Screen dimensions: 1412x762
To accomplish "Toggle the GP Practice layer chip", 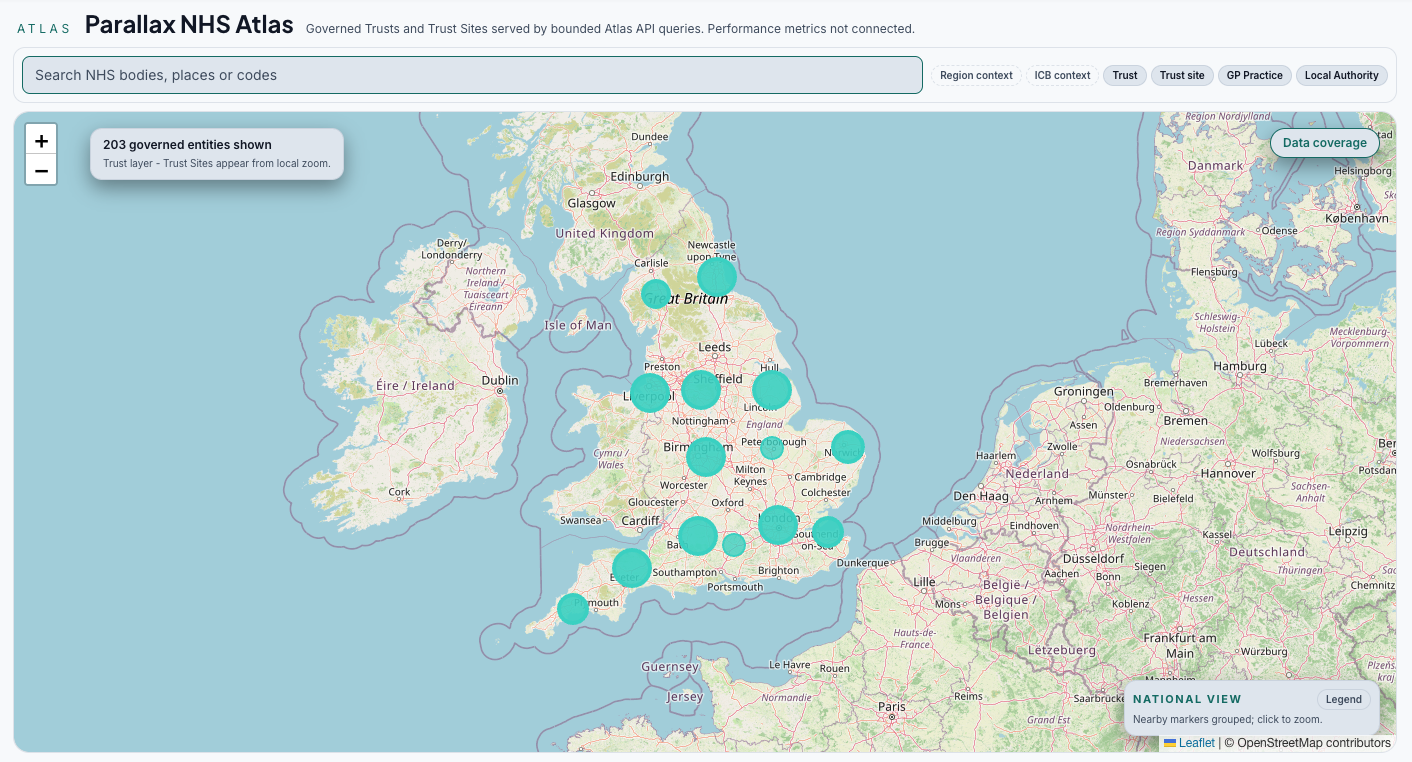I will [x=1255, y=75].
